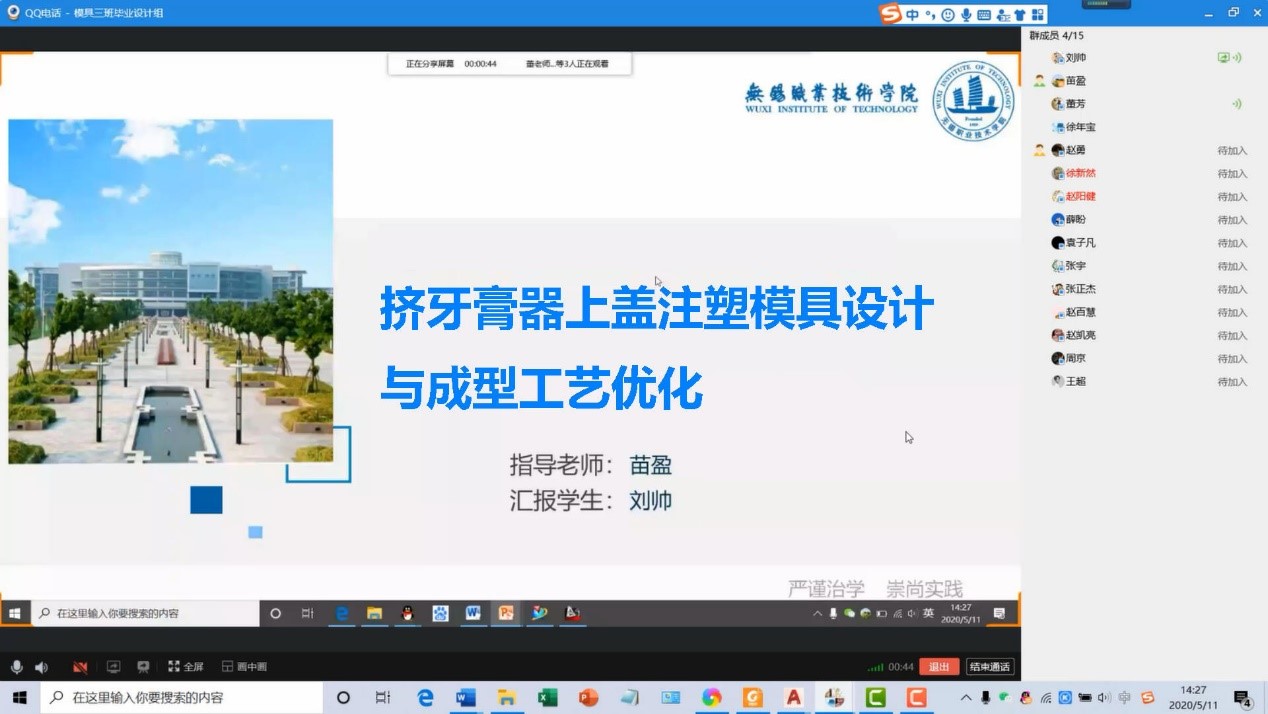Click 结束通话 to end call
The image size is (1268, 714).
(x=989, y=667)
